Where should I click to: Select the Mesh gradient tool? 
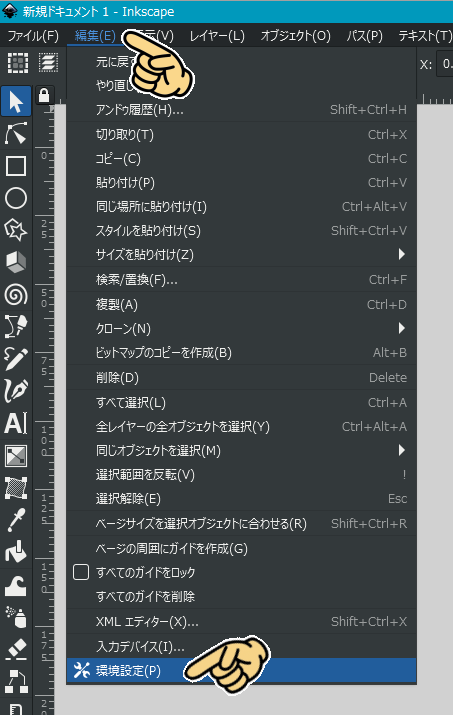[16, 488]
